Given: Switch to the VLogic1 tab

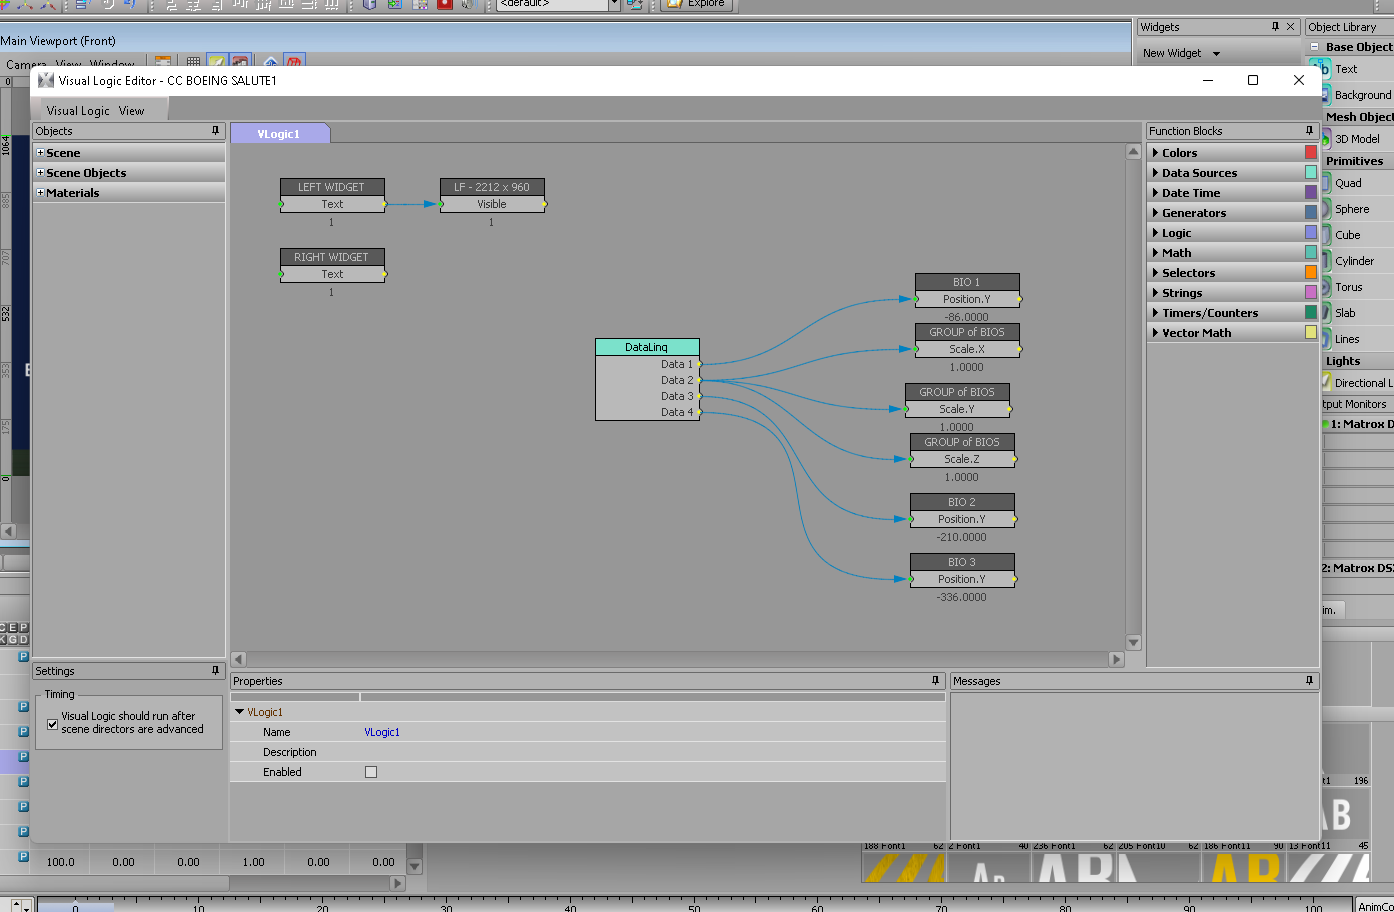Looking at the screenshot, I should click(279, 134).
